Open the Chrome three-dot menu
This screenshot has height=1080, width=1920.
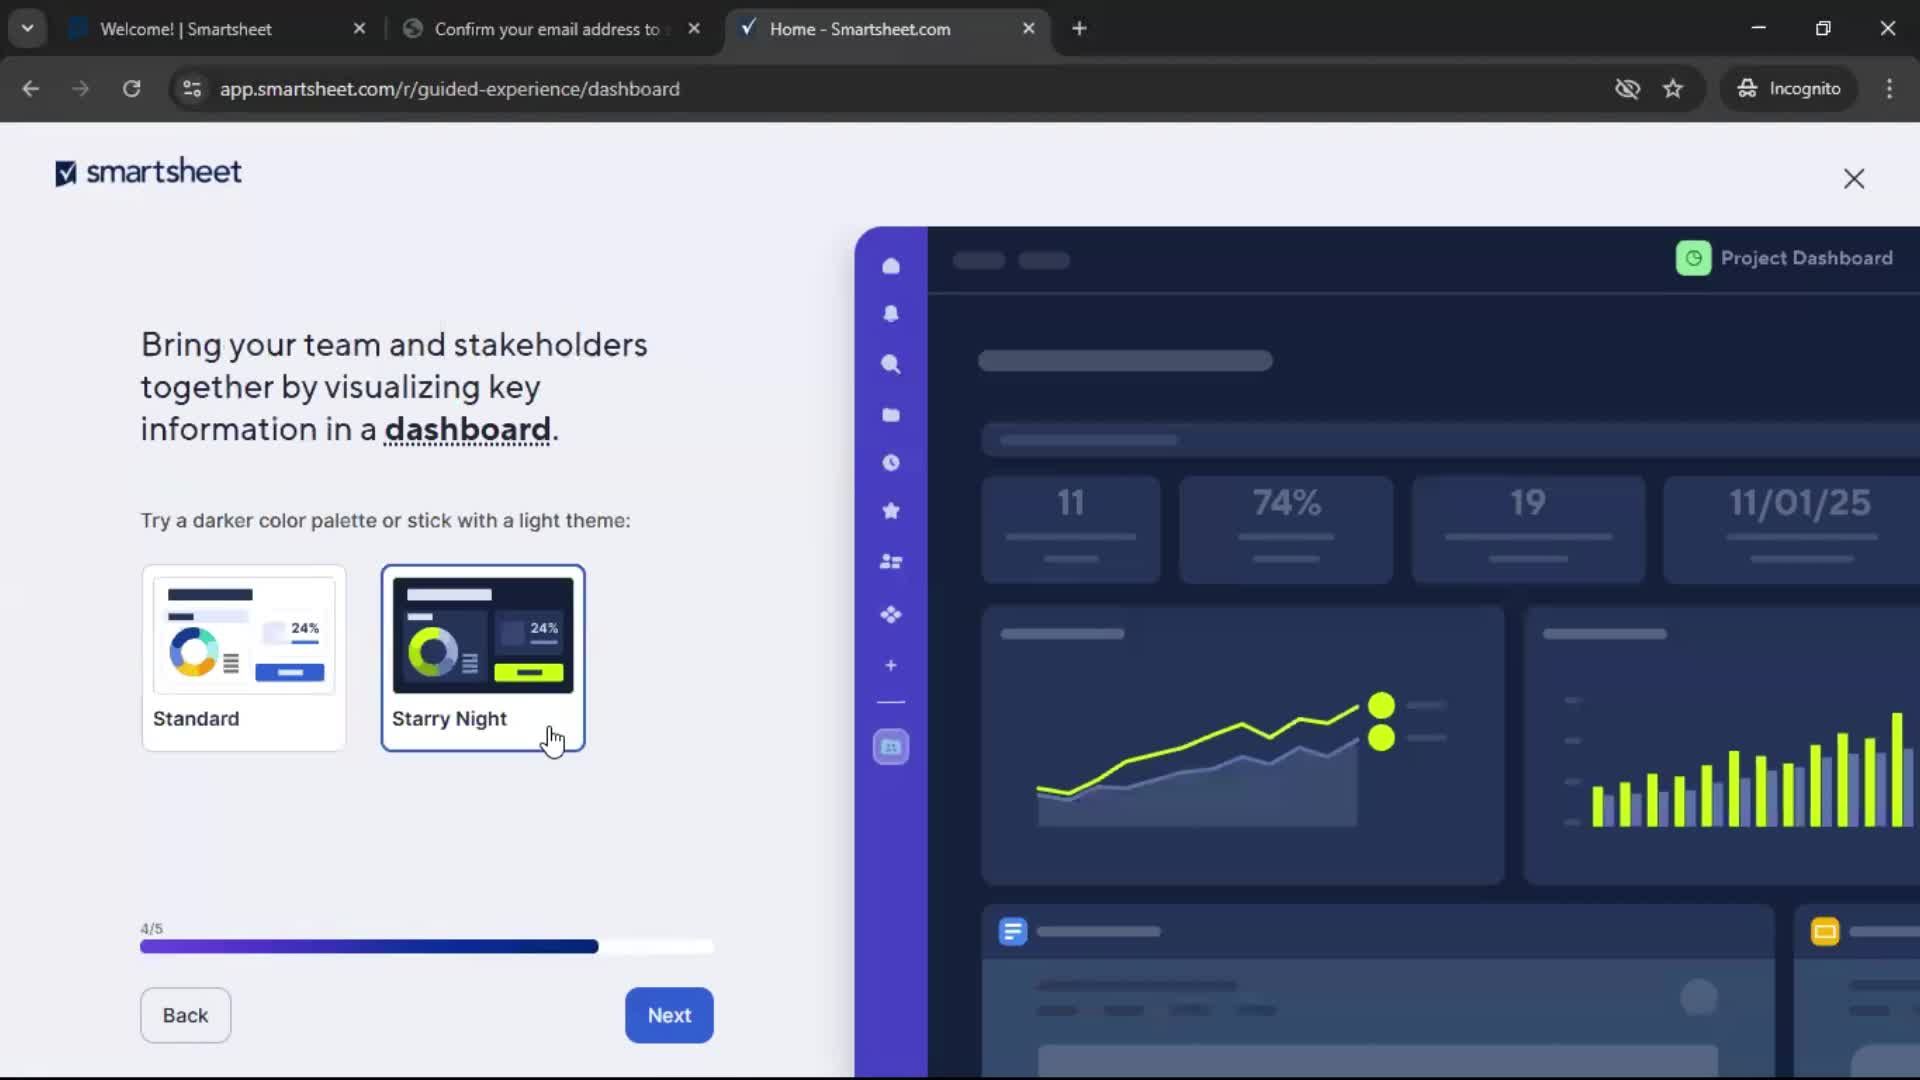[1890, 88]
